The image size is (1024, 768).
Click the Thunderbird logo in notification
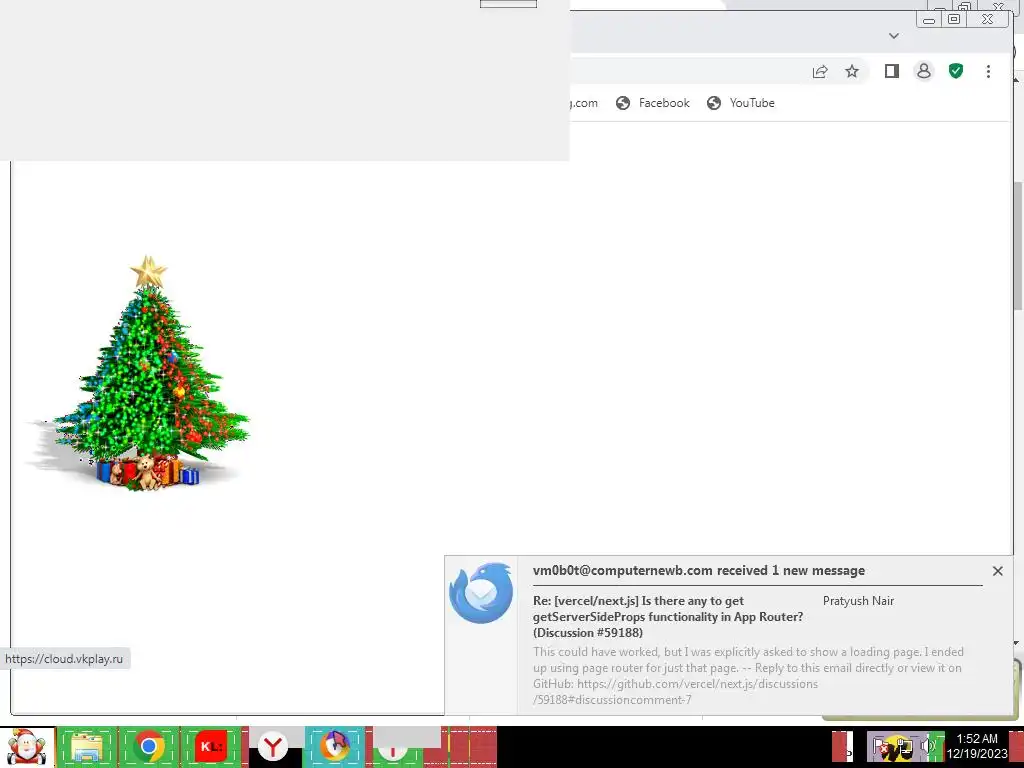(x=481, y=593)
